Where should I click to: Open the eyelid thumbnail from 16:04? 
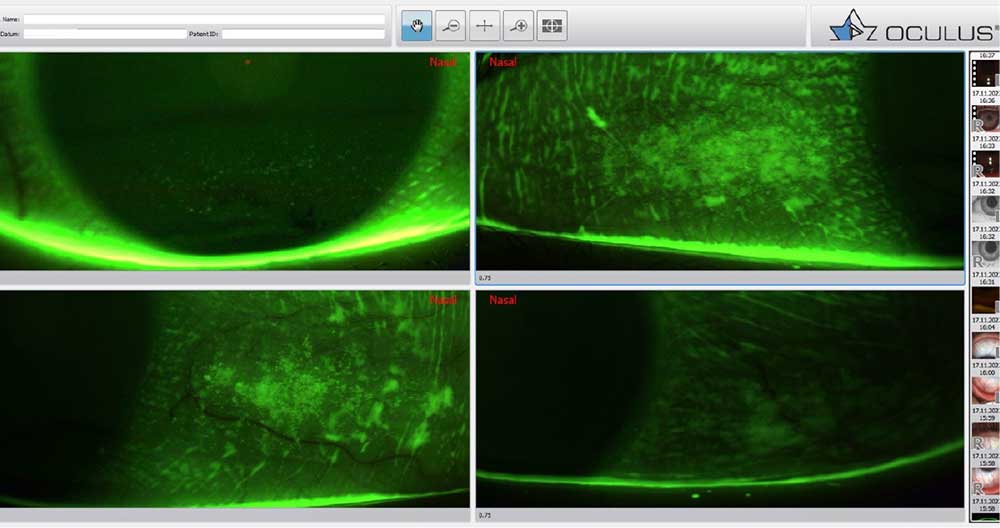pyautogui.click(x=985, y=346)
